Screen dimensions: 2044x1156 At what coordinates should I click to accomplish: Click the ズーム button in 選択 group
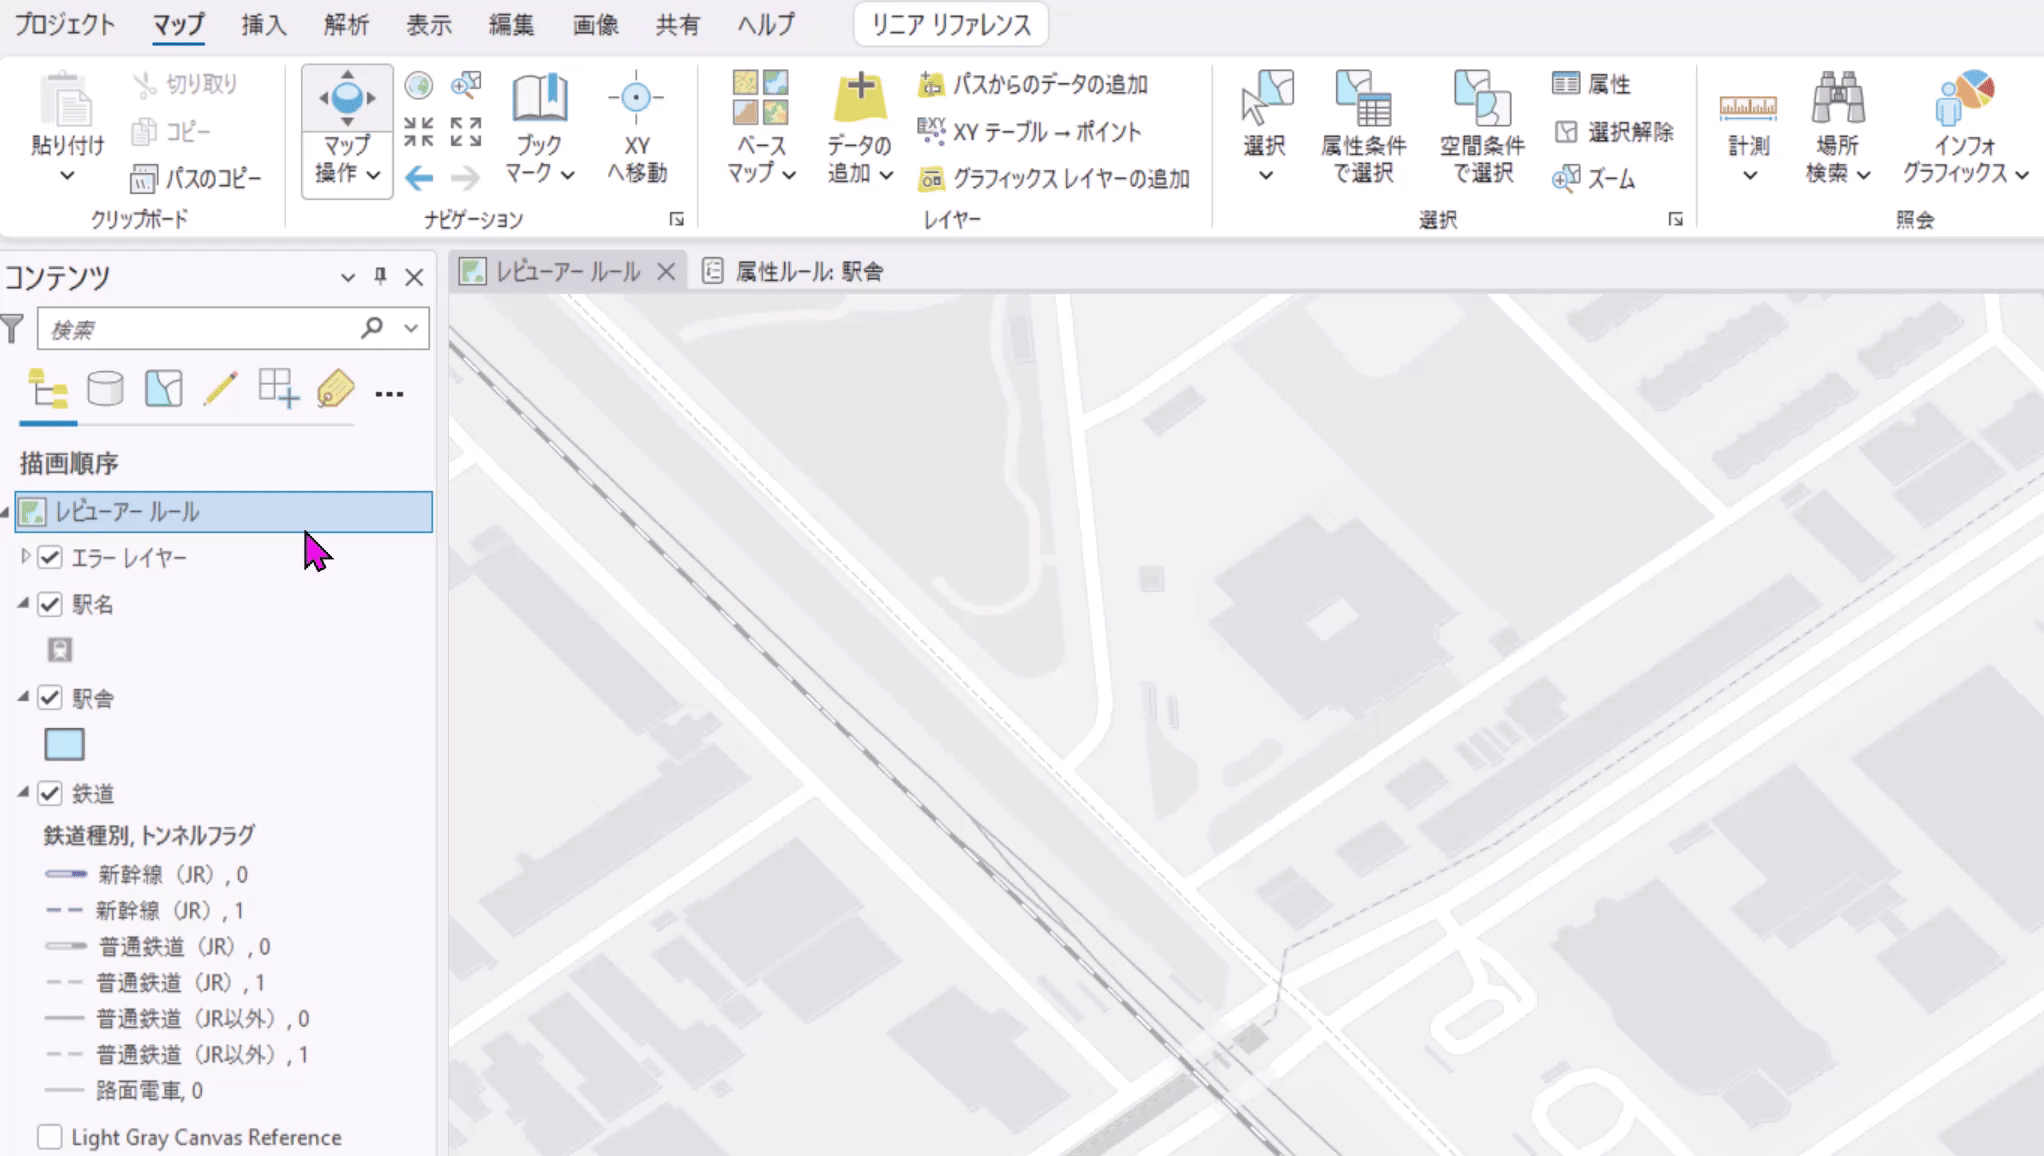tap(1594, 179)
